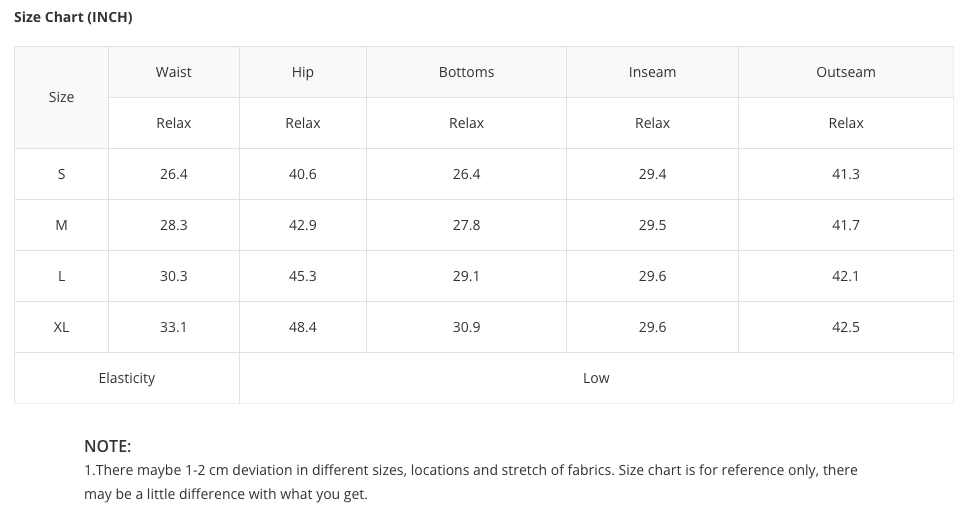This screenshot has height=511, width=970.
Task: Click the Inseam column header
Action: [652, 72]
